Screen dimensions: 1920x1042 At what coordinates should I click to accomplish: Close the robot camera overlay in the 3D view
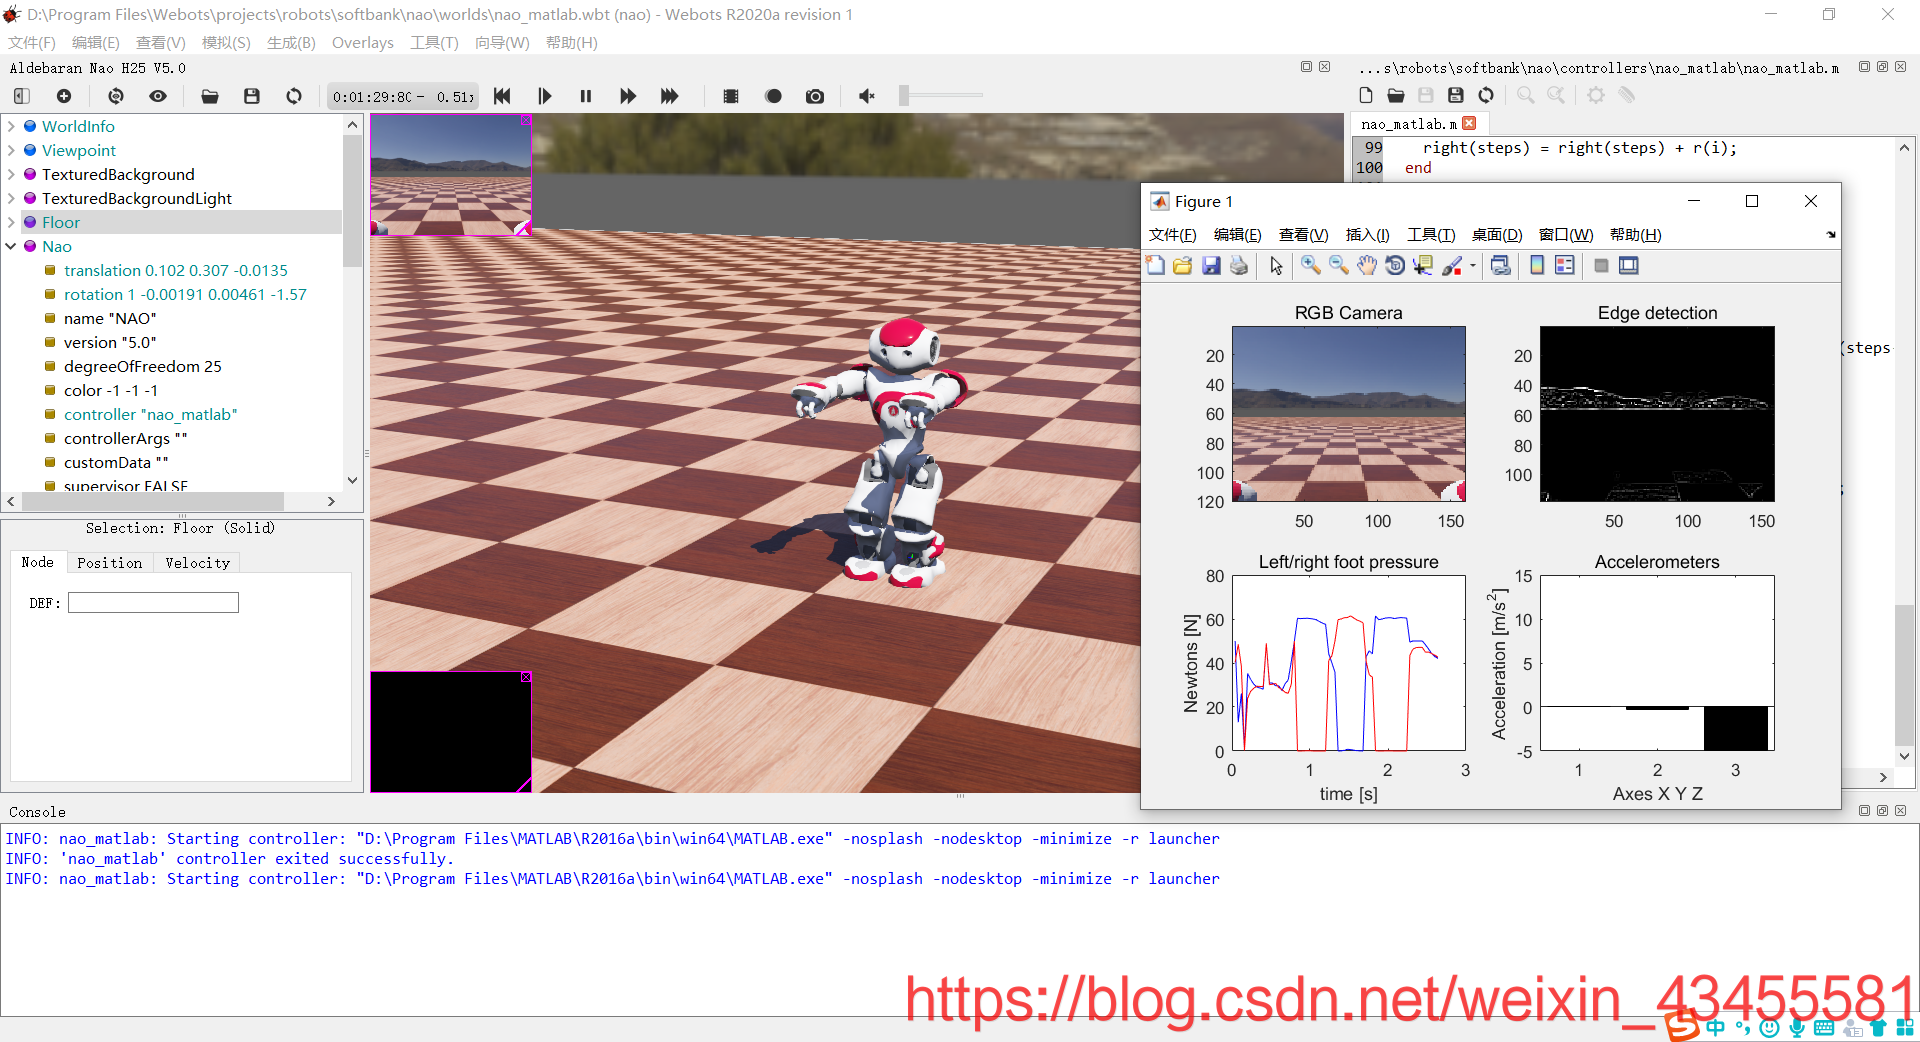tap(526, 120)
